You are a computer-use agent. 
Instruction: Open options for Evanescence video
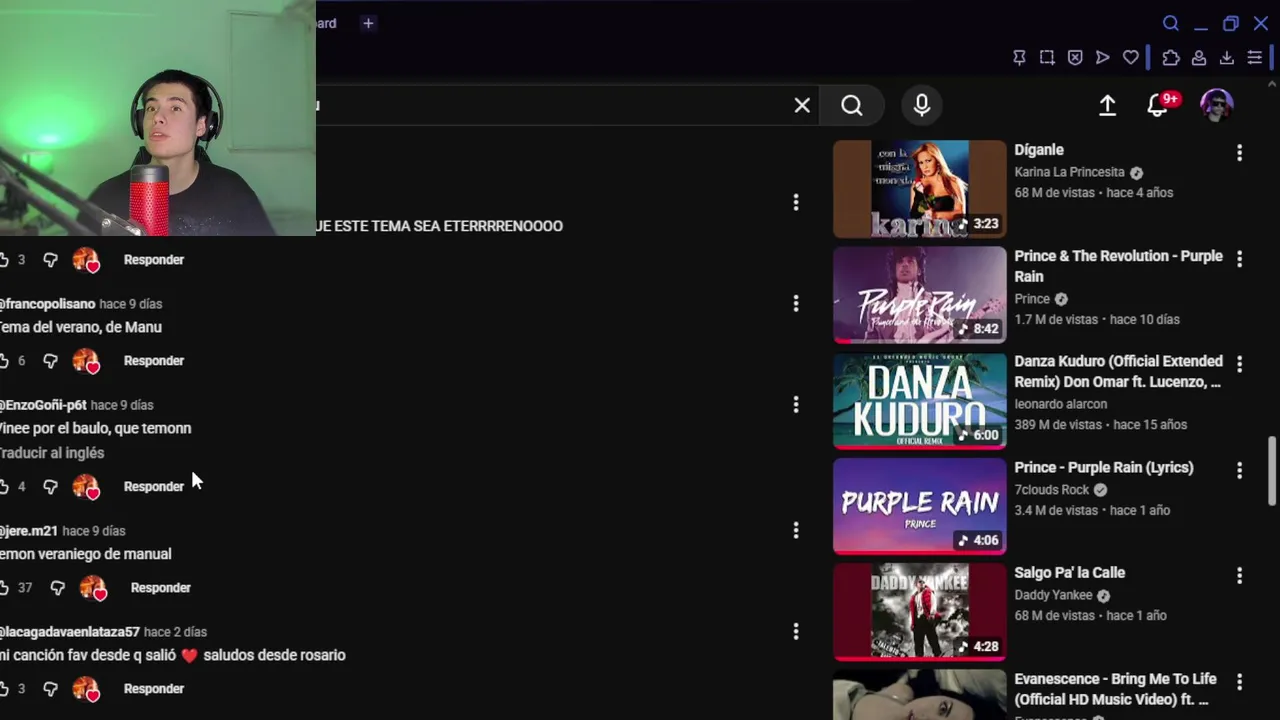click(x=1239, y=682)
